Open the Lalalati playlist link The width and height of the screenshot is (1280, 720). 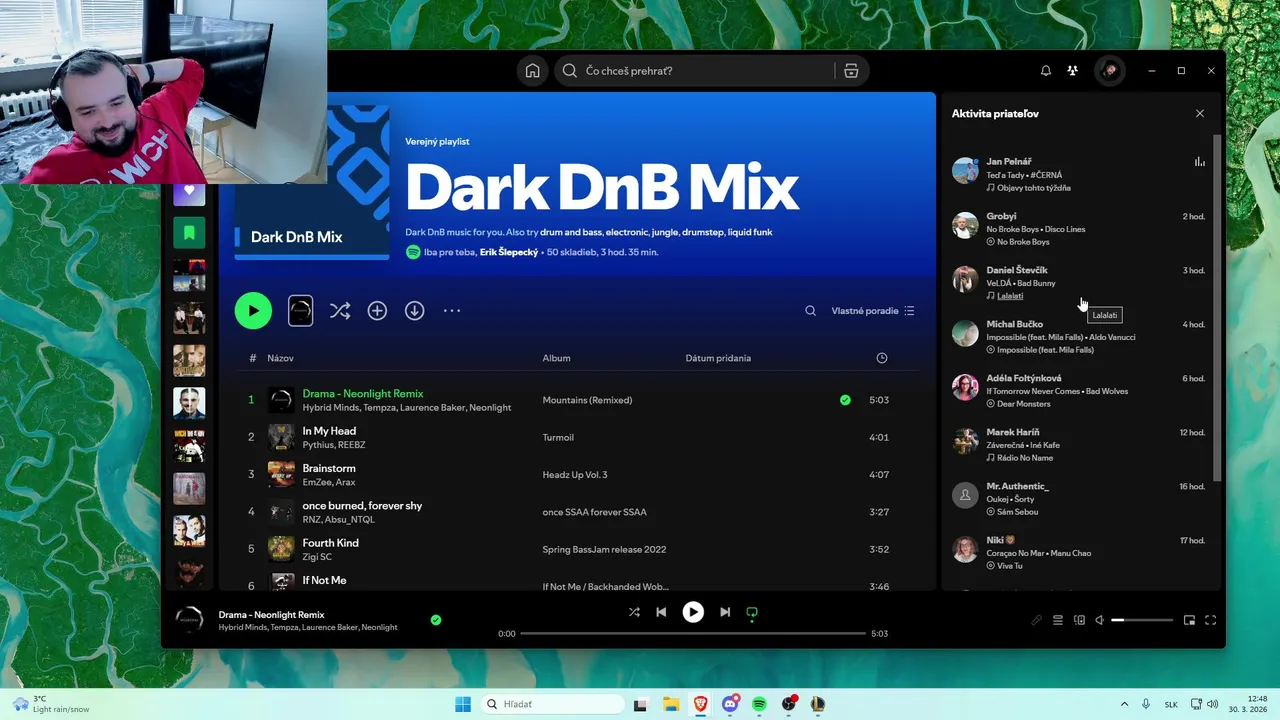point(1010,296)
